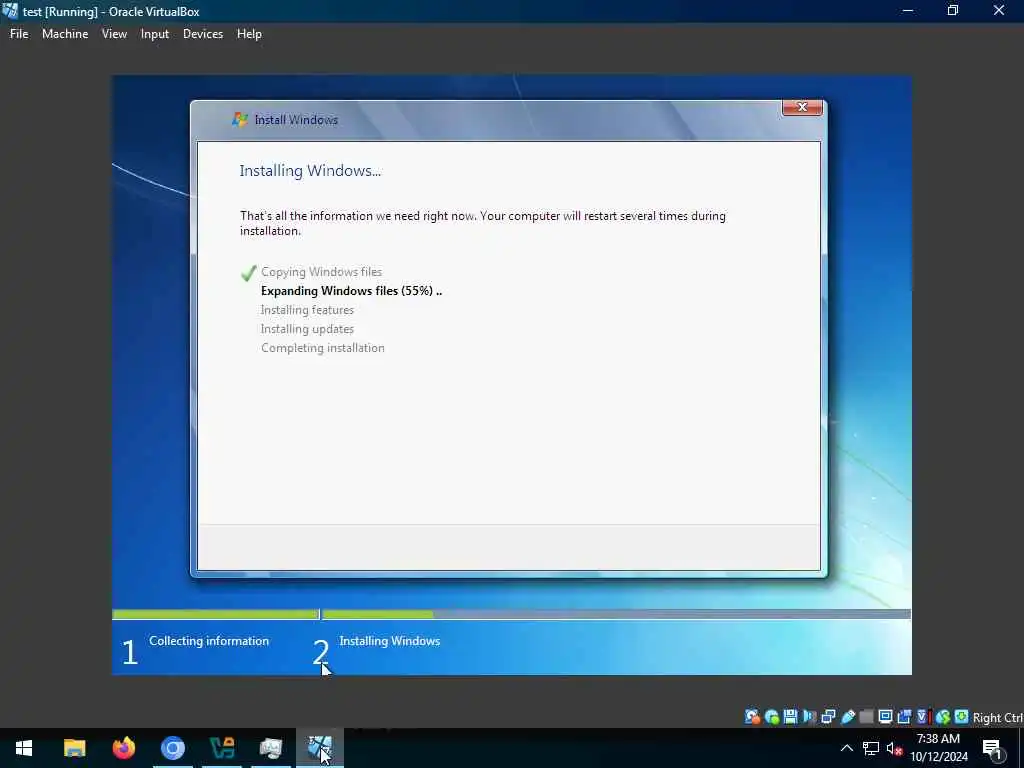Open File Explorer from the taskbar
The height and width of the screenshot is (768, 1024).
point(74,748)
